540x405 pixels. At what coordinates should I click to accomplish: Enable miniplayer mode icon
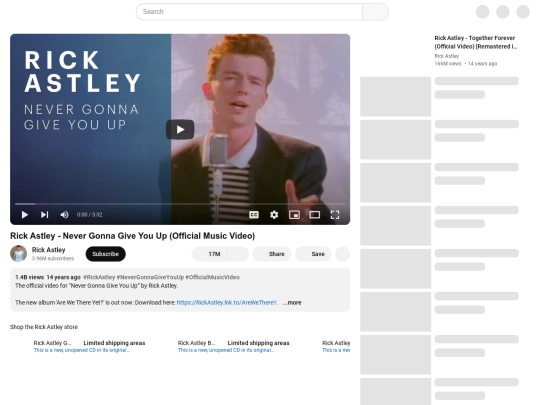point(294,215)
